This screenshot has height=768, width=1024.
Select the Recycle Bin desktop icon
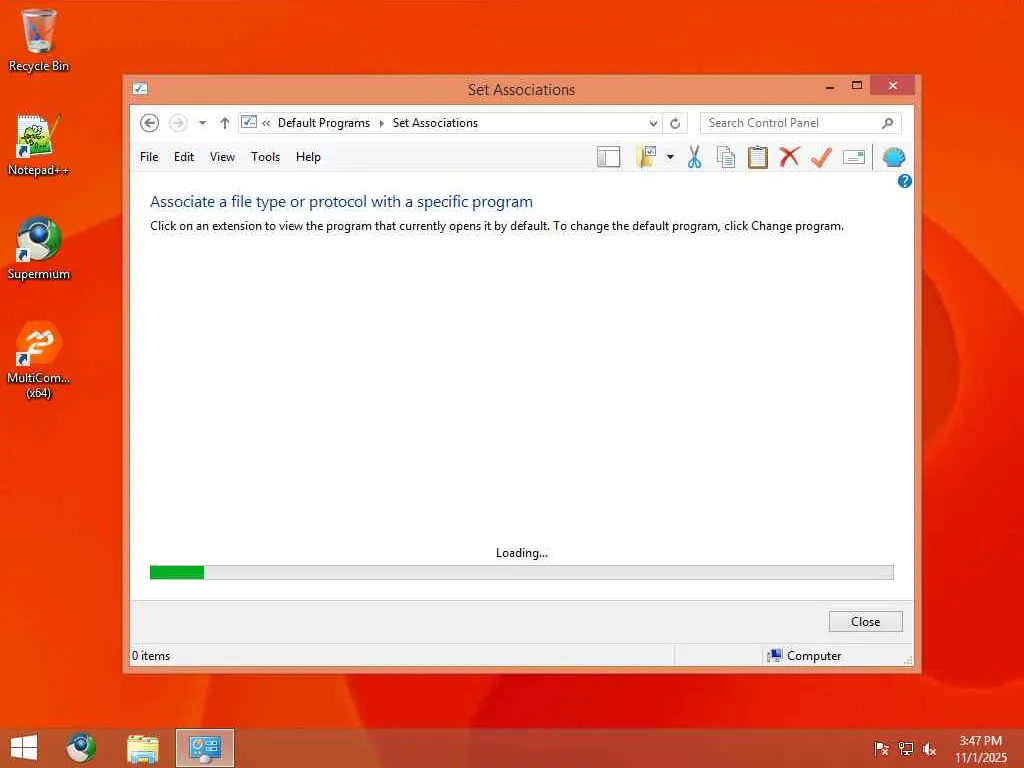click(39, 40)
